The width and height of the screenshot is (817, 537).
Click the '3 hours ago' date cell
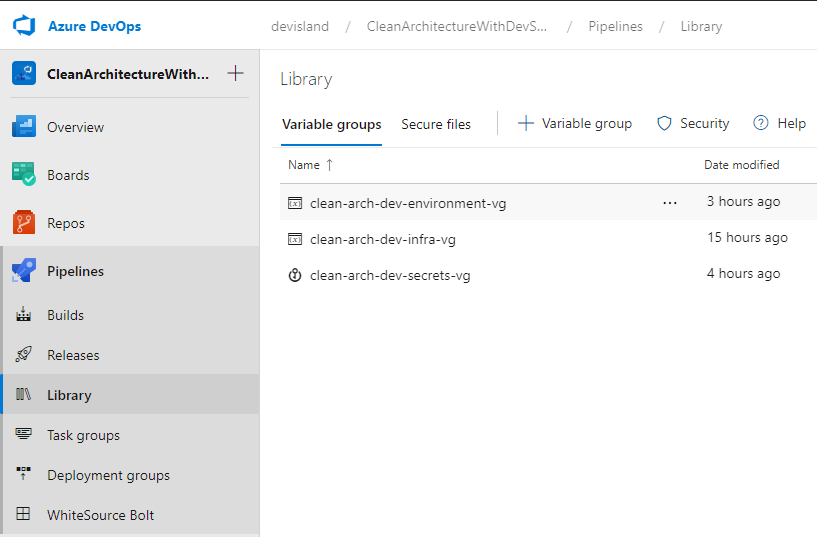(x=744, y=202)
